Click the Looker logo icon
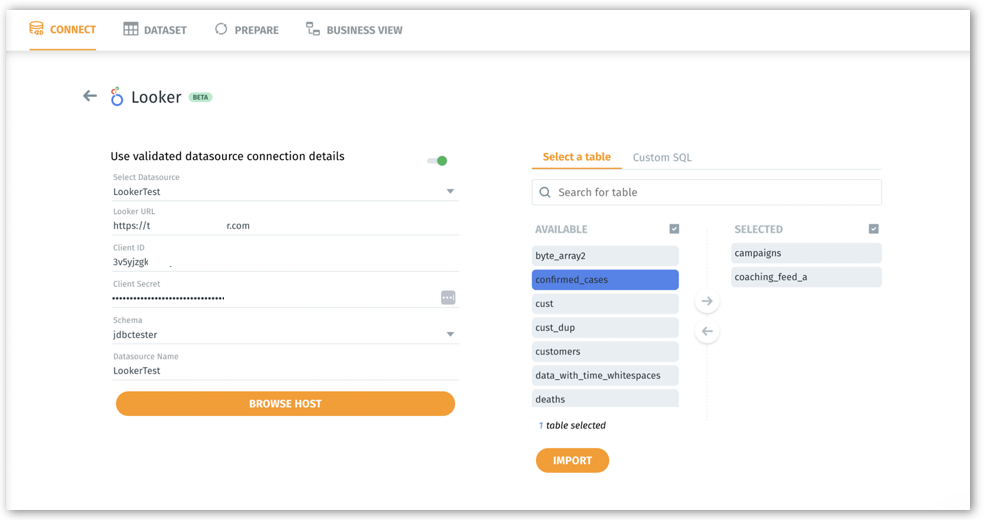The width and height of the screenshot is (984, 520). (117, 97)
